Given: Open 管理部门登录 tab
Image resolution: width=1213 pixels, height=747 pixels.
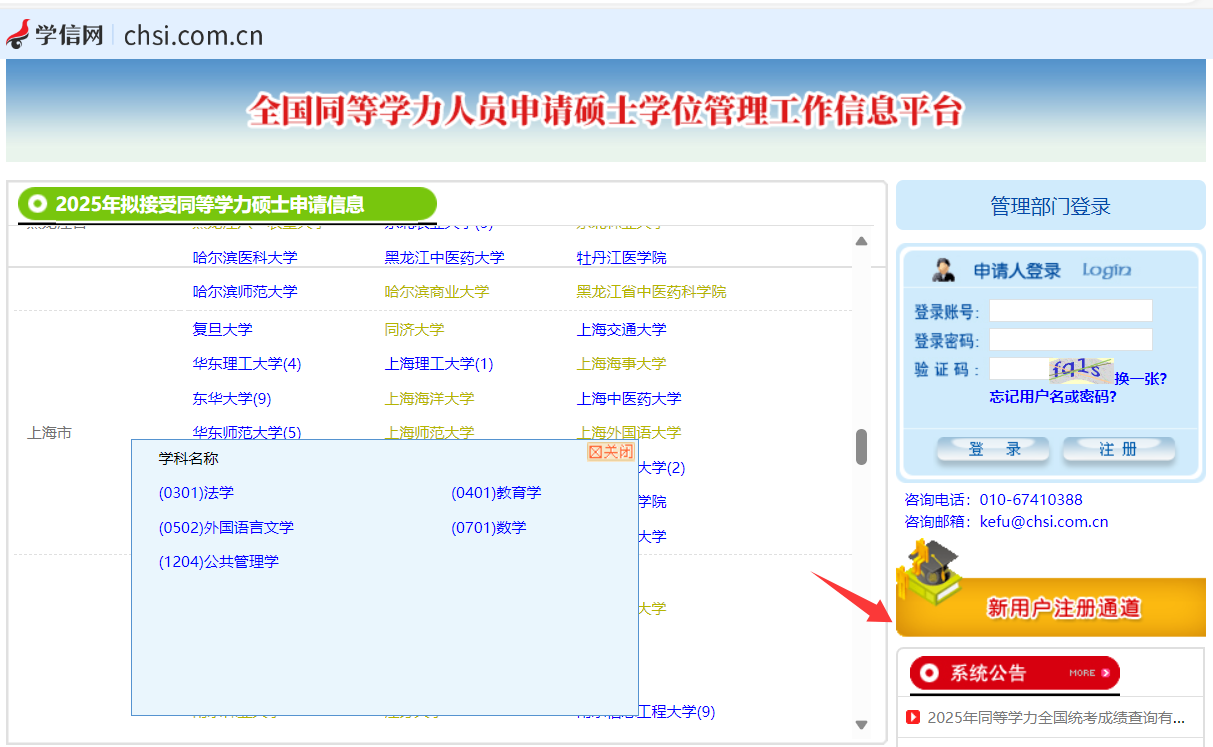Looking at the screenshot, I should (1050, 206).
